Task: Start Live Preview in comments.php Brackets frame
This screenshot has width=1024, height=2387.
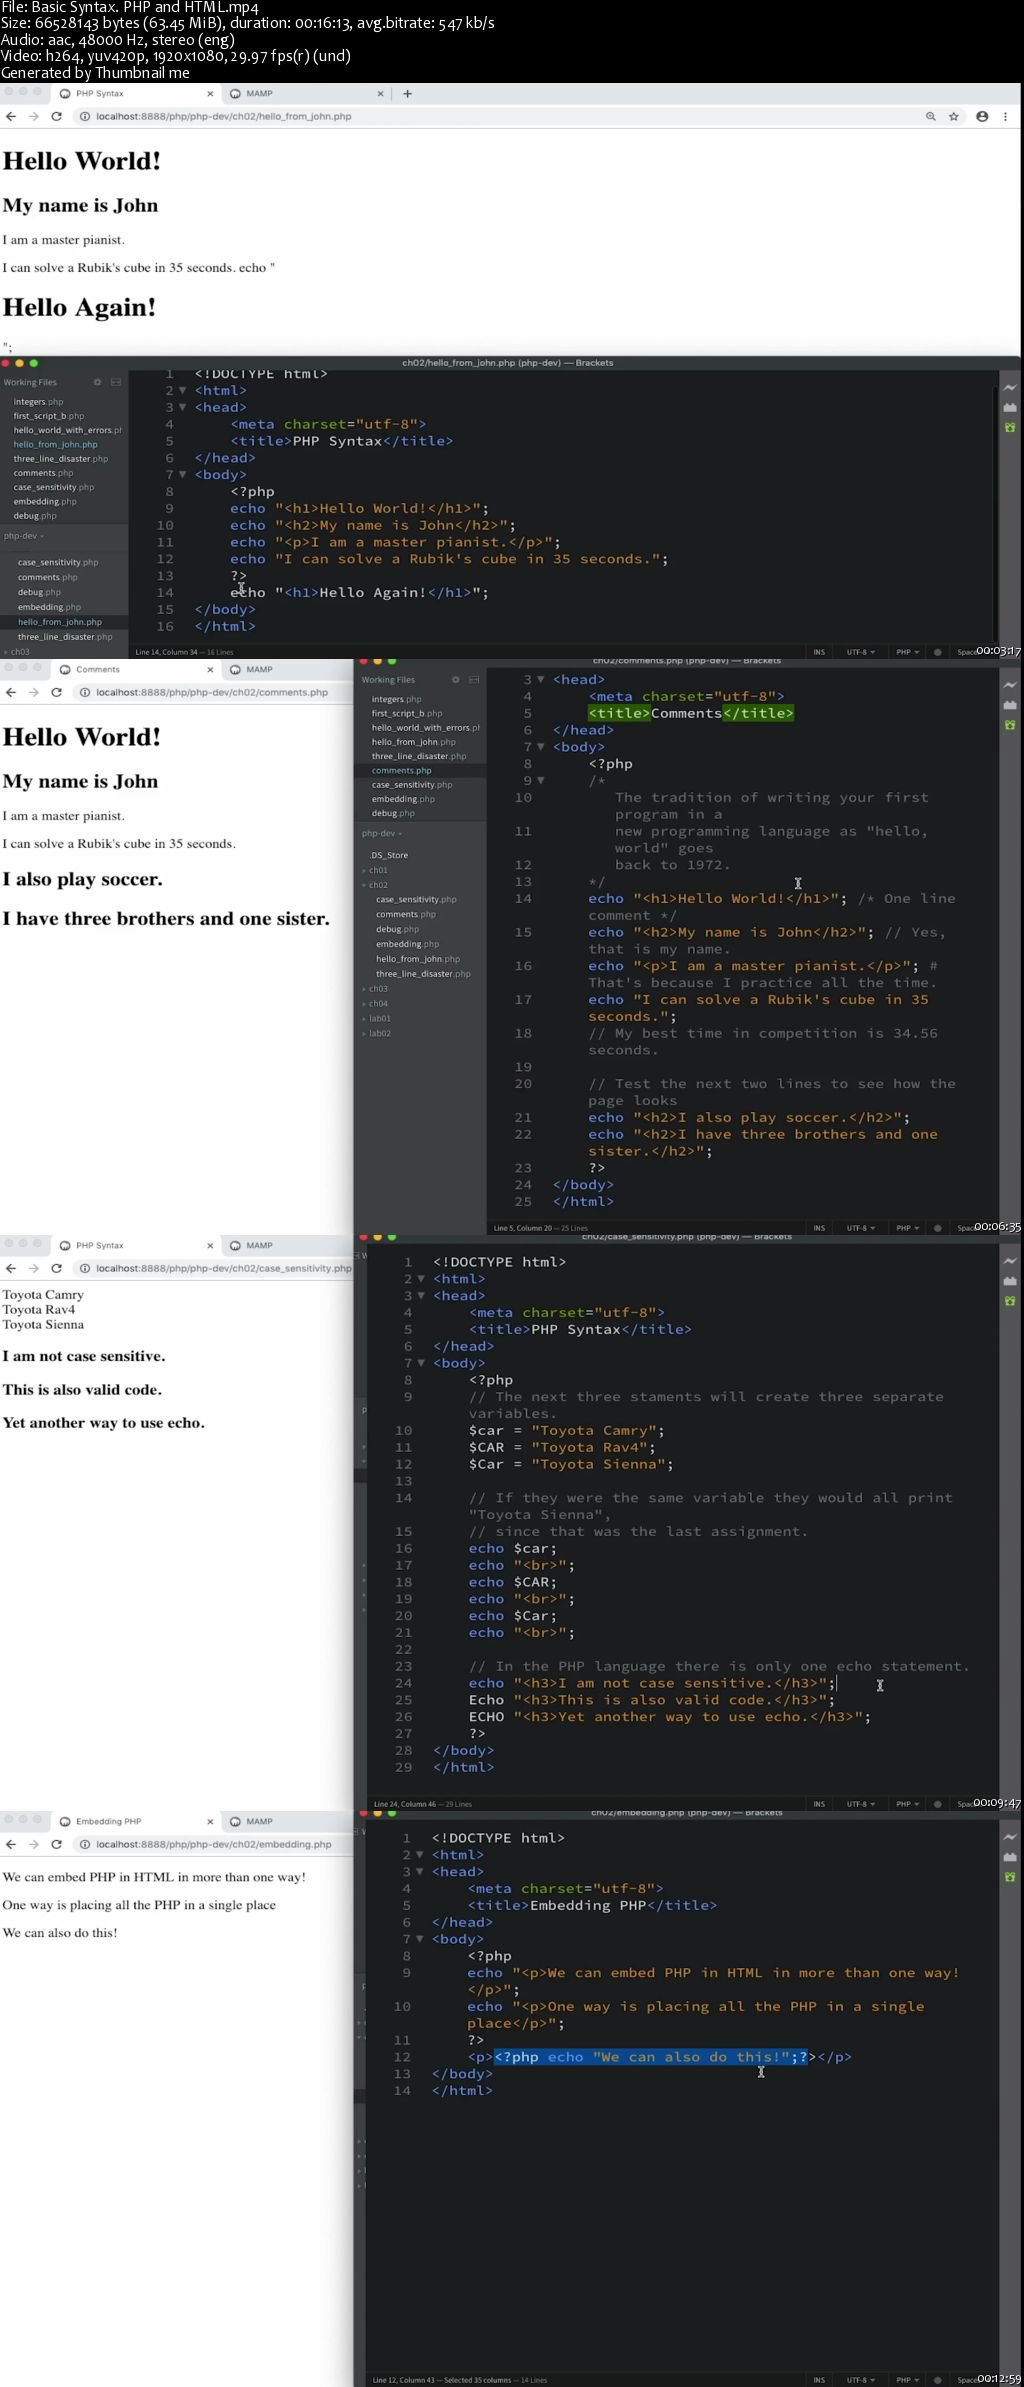Action: [1010, 685]
